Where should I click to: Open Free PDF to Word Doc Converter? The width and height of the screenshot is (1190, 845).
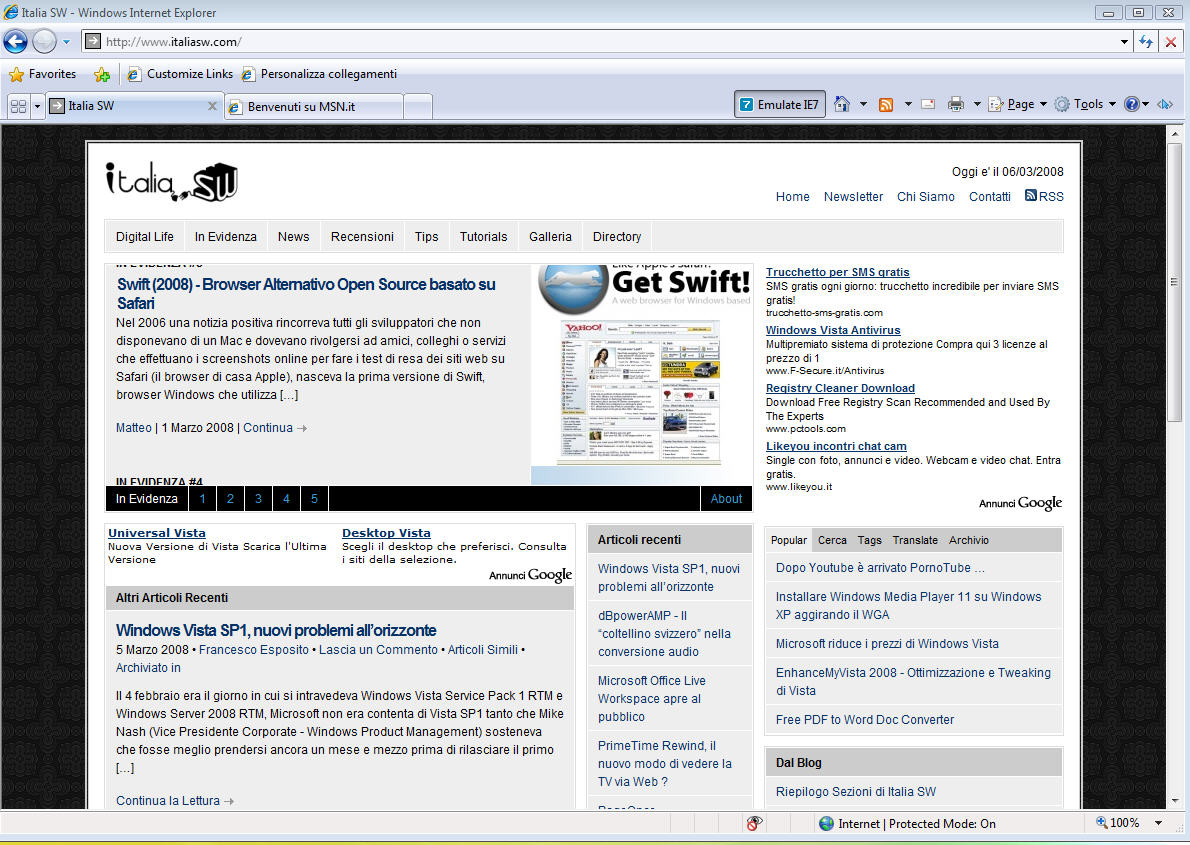point(864,720)
